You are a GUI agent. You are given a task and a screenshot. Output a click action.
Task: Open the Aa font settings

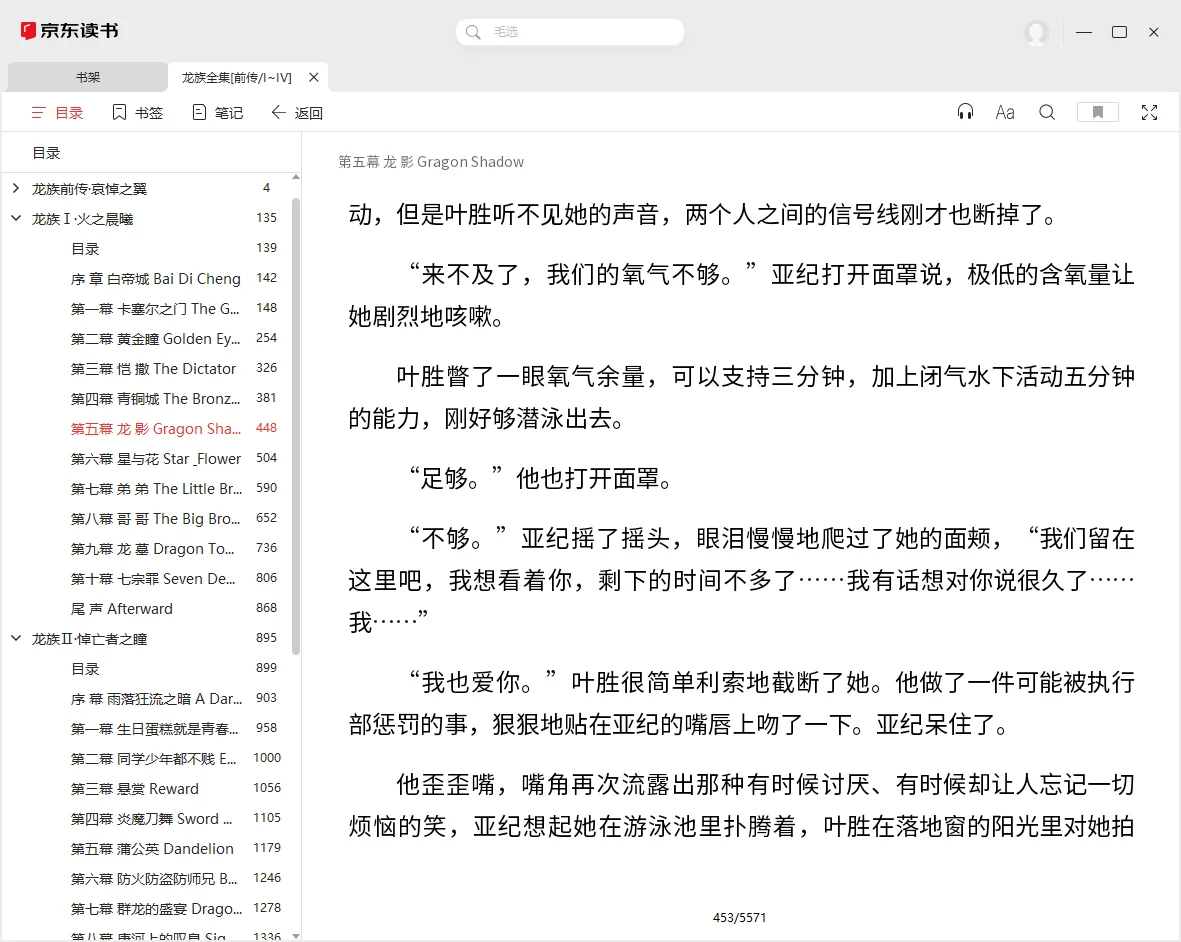(1005, 112)
